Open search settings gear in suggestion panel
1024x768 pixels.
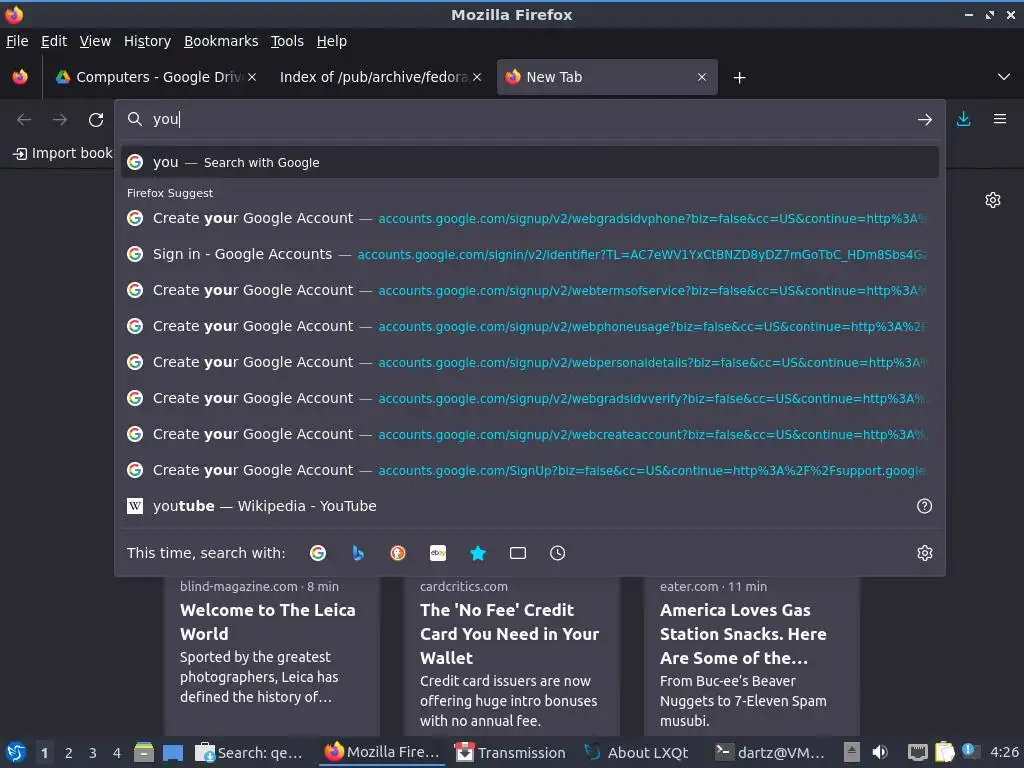coord(924,553)
